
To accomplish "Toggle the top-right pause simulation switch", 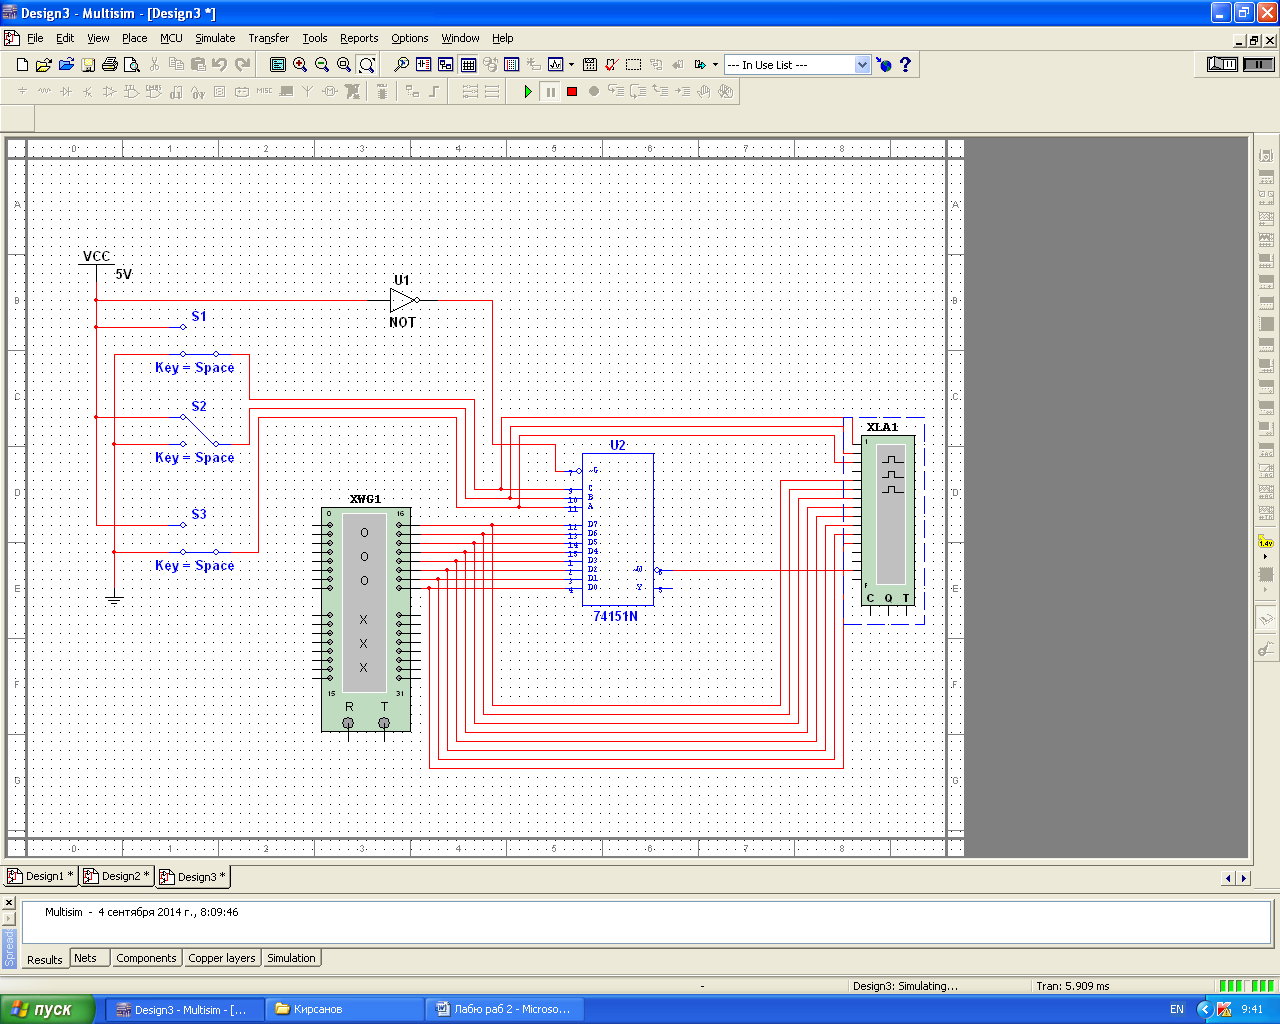I will pos(1258,64).
